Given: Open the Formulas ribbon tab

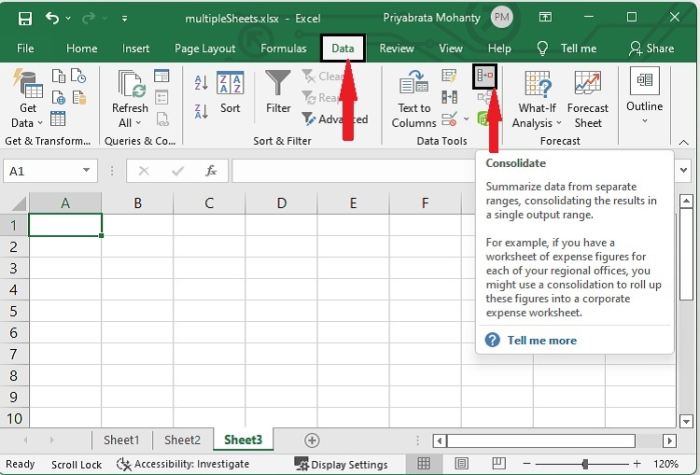Looking at the screenshot, I should 283,48.
